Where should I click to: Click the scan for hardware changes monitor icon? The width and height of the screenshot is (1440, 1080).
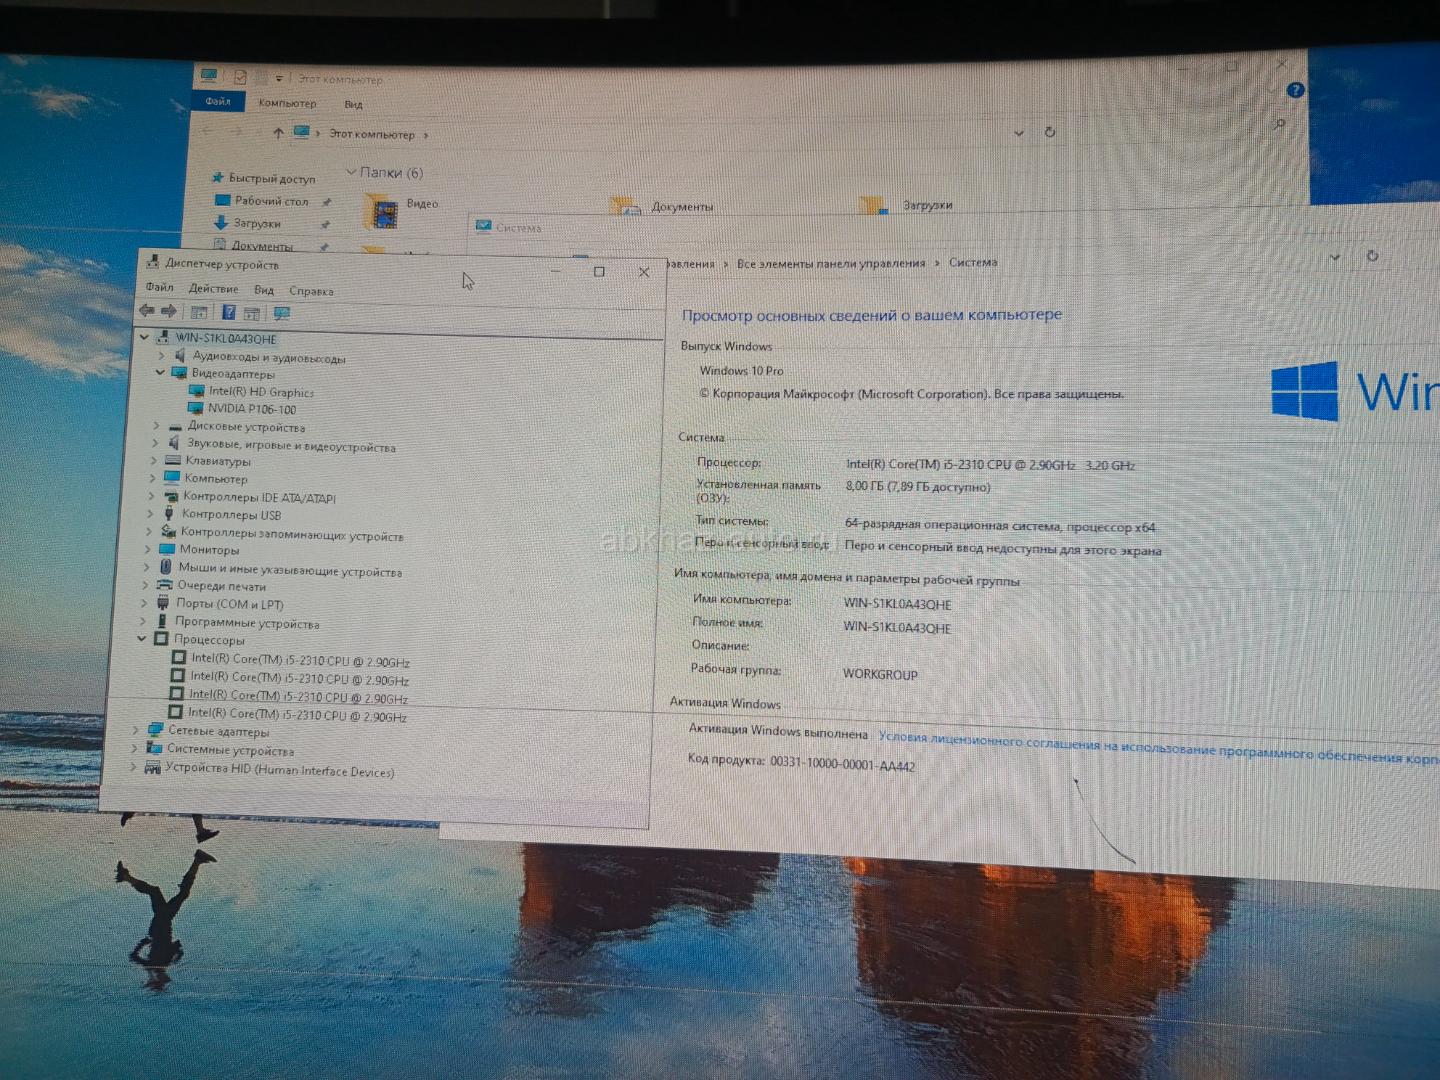click(282, 314)
